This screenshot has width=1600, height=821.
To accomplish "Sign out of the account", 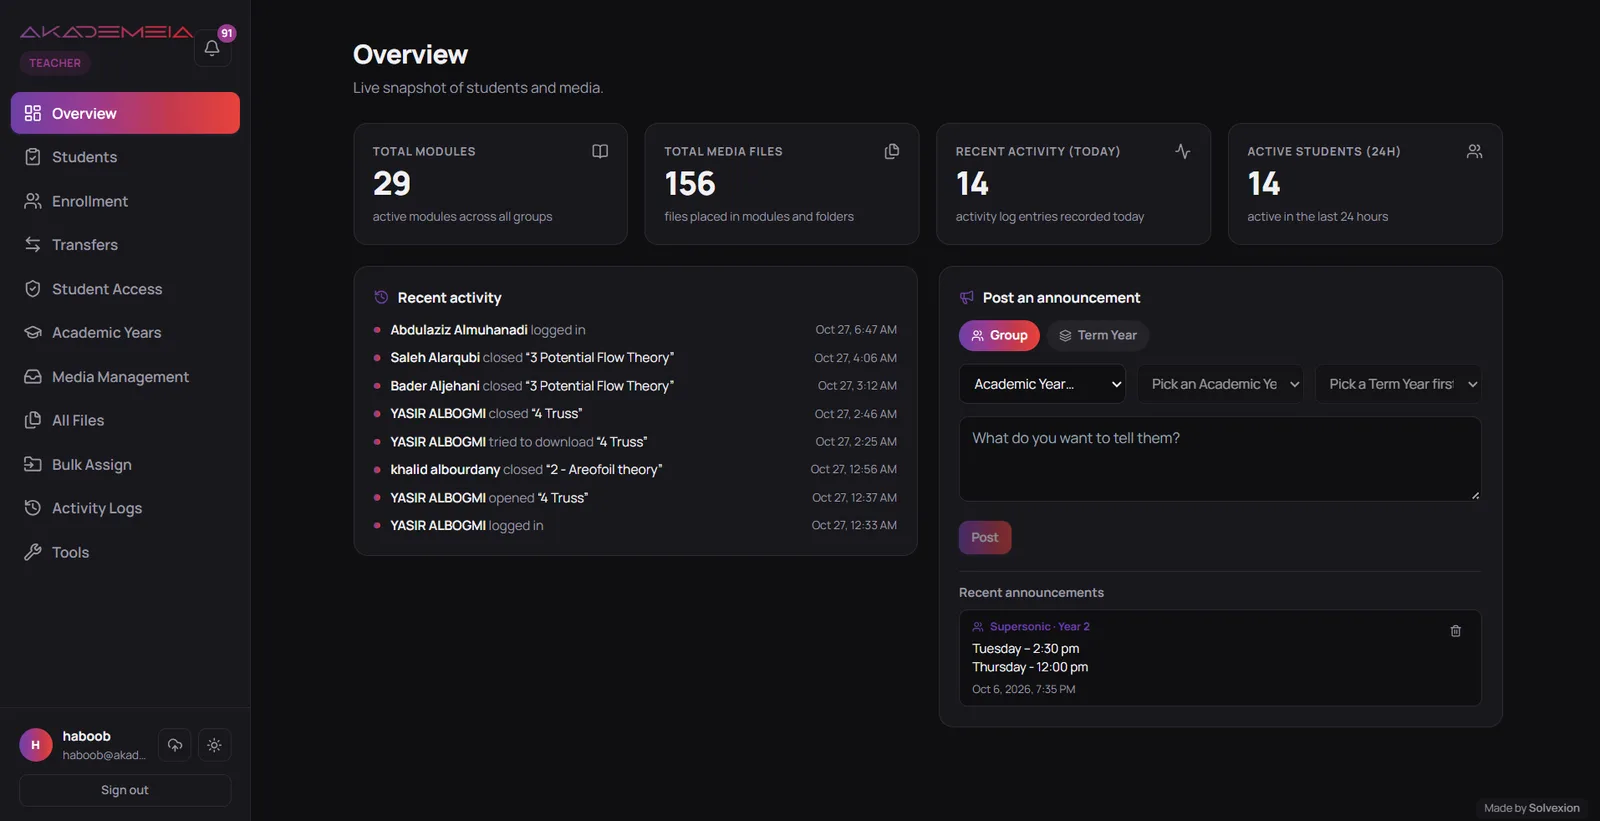I will coord(125,790).
